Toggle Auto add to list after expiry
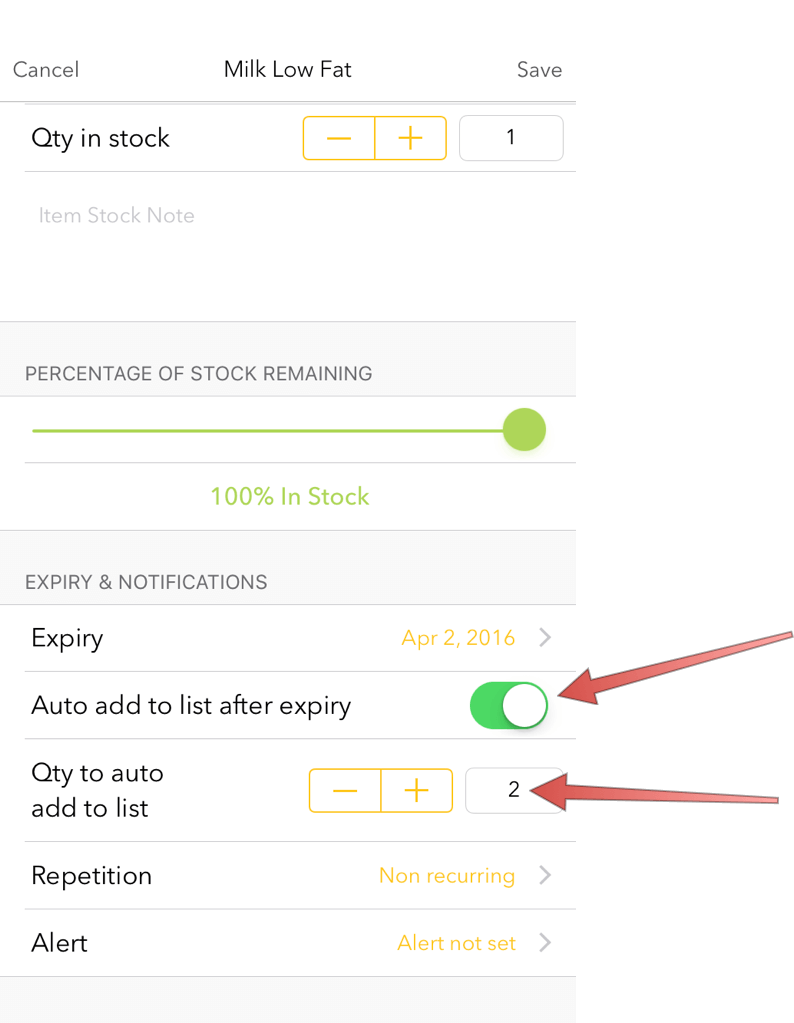 coord(508,706)
